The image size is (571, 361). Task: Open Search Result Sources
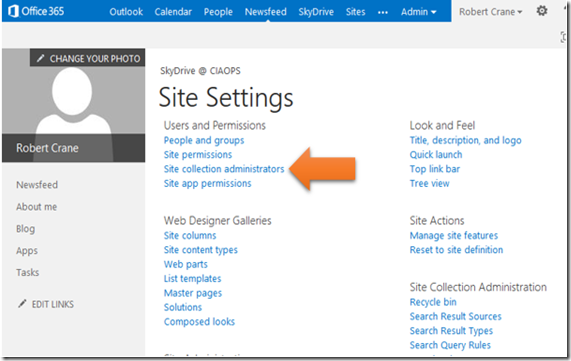click(456, 316)
